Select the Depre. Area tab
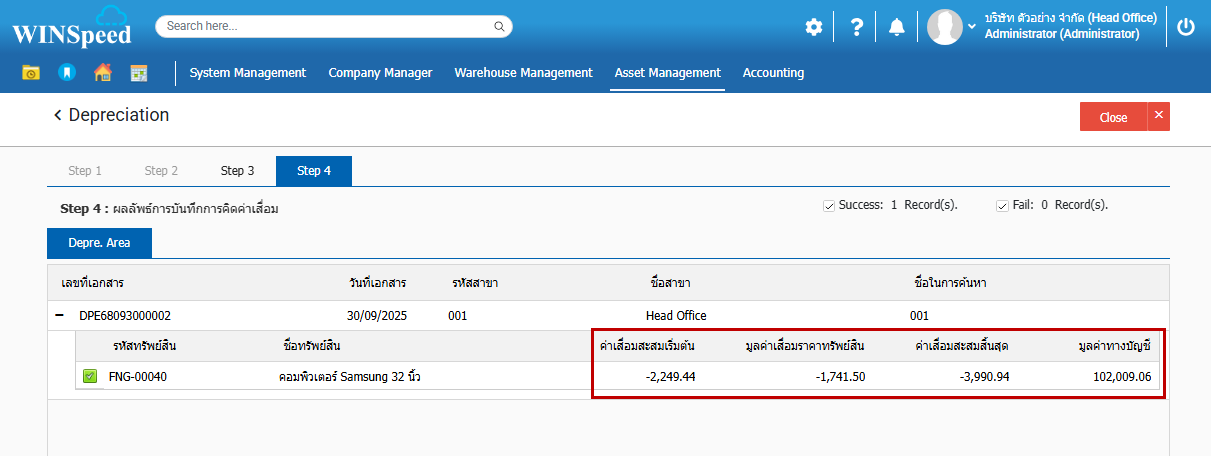 99,243
